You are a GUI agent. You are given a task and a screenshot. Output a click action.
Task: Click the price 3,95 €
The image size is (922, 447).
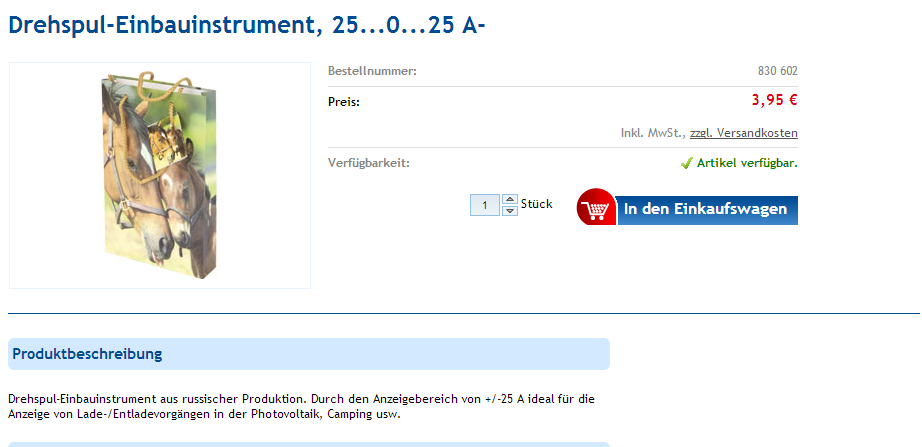point(774,100)
